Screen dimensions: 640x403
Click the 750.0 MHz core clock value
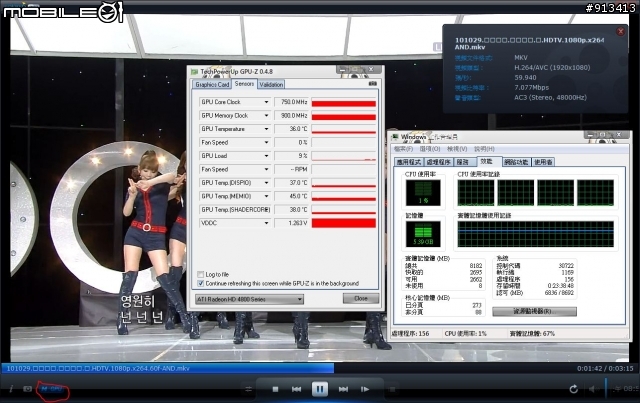coord(292,102)
